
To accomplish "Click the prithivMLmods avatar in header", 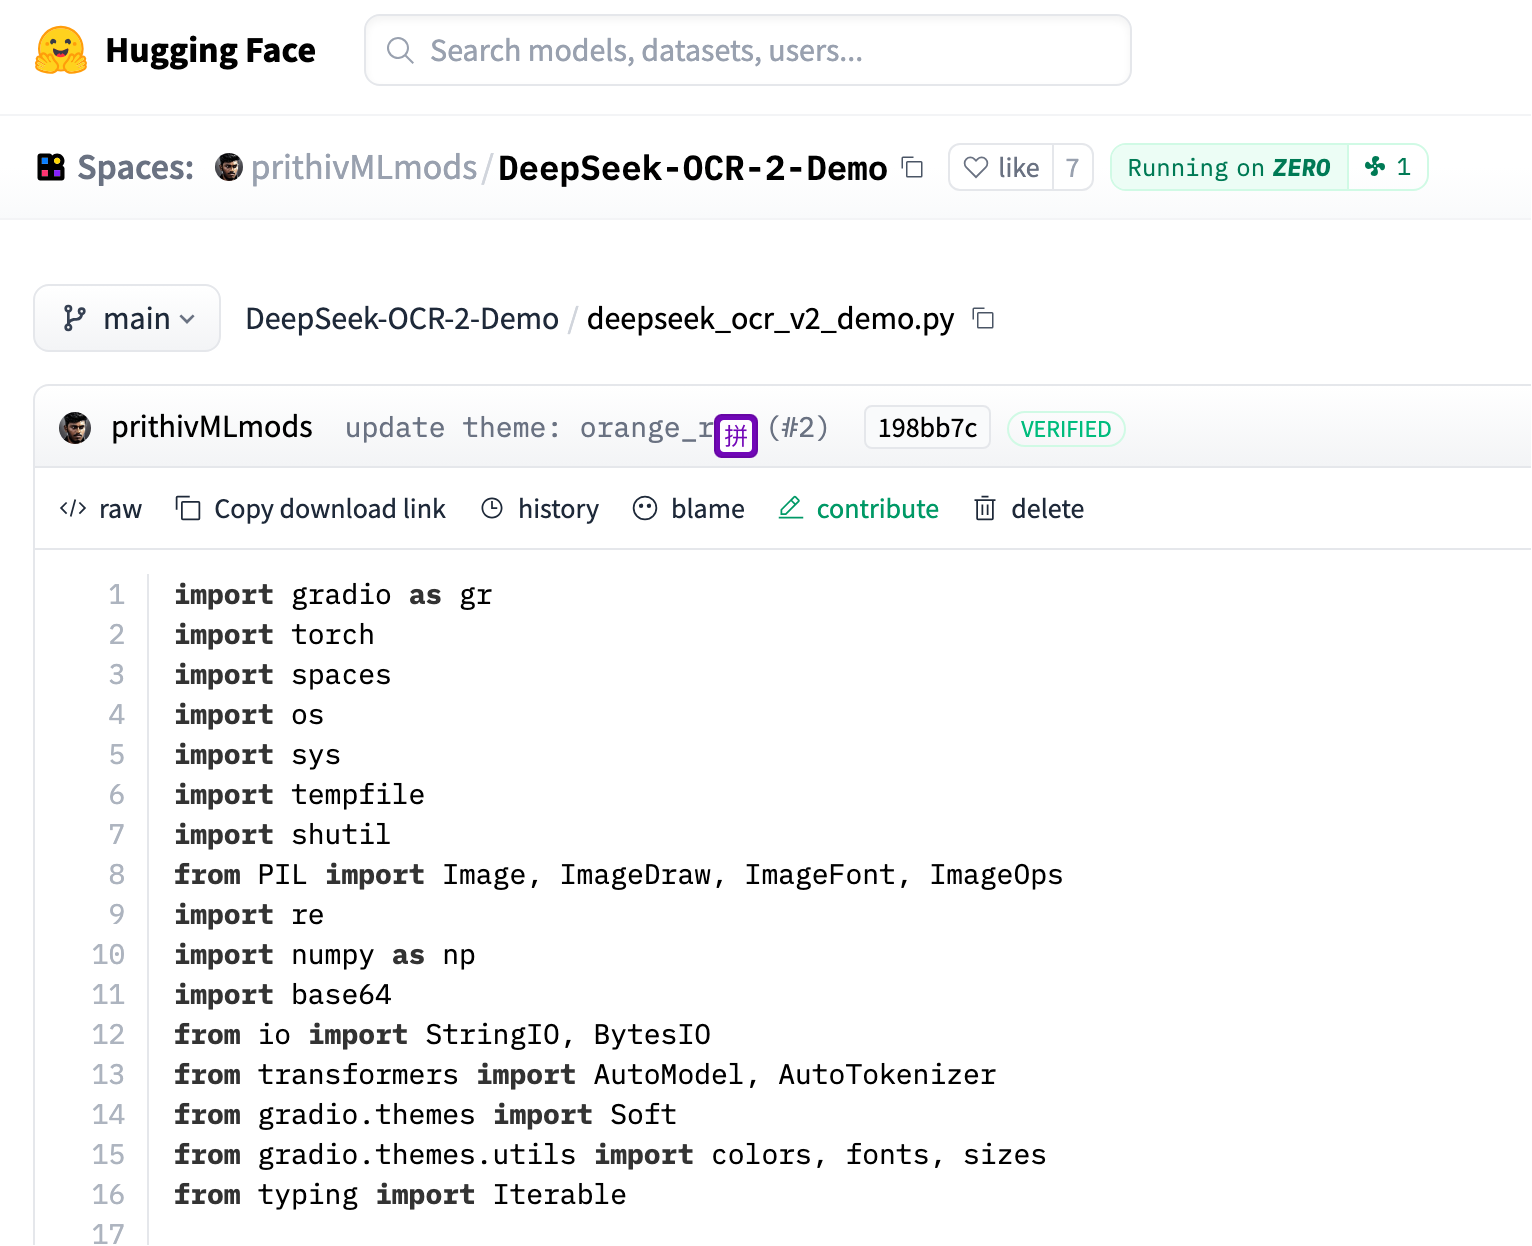I will [x=229, y=167].
